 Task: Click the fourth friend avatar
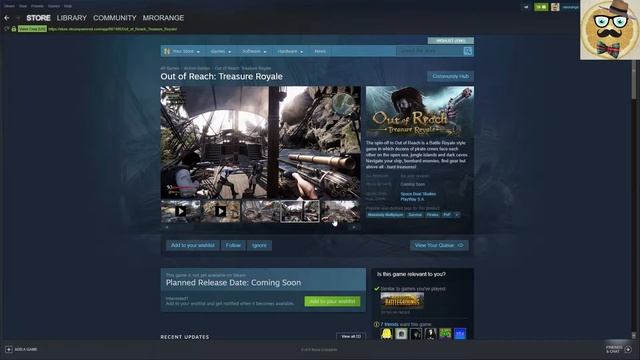(430, 334)
